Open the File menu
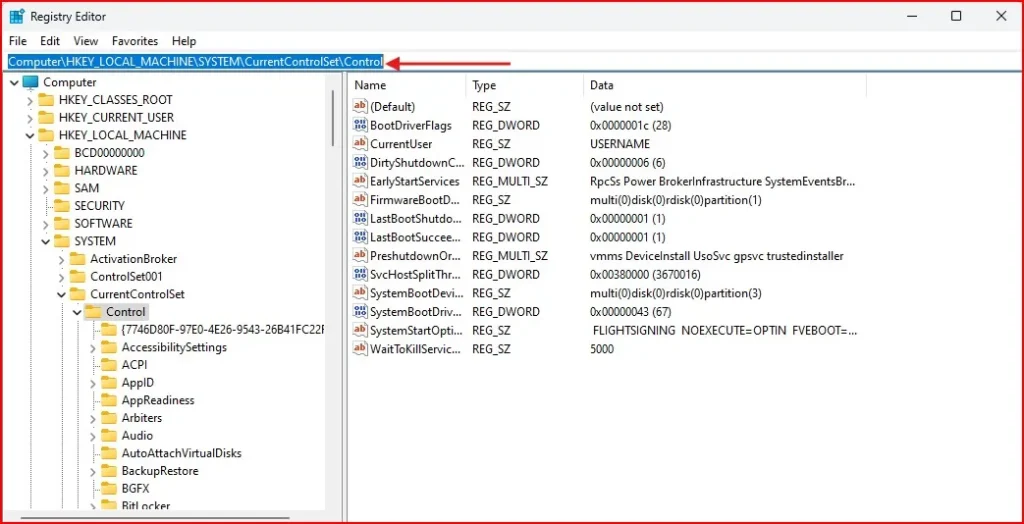1024x524 pixels. pos(18,41)
